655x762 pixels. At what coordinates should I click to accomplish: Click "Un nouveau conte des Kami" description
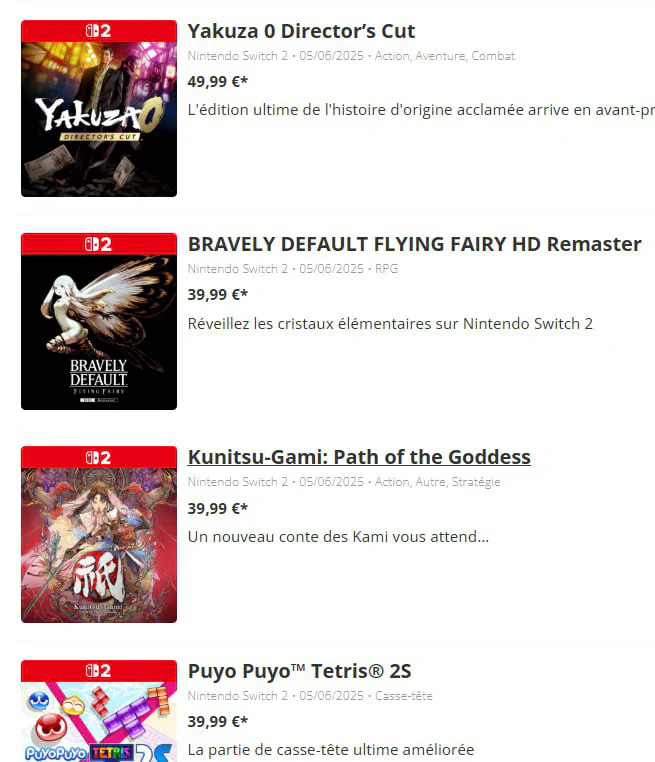point(338,537)
